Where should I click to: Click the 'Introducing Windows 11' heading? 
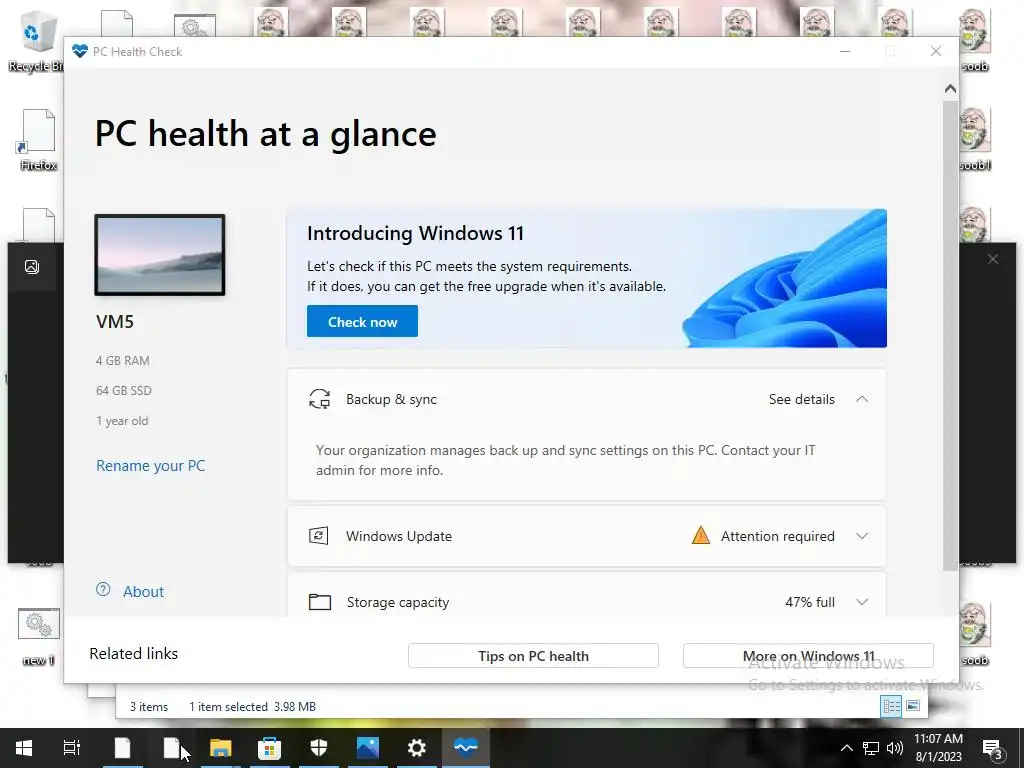pos(415,233)
